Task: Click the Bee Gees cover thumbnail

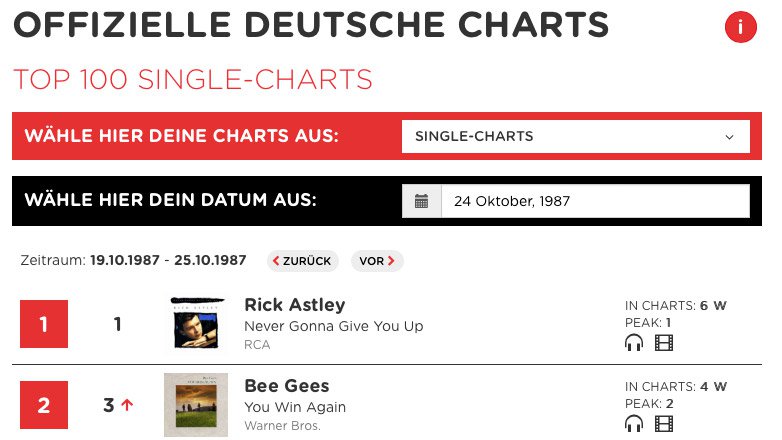Action: pyautogui.click(x=196, y=405)
